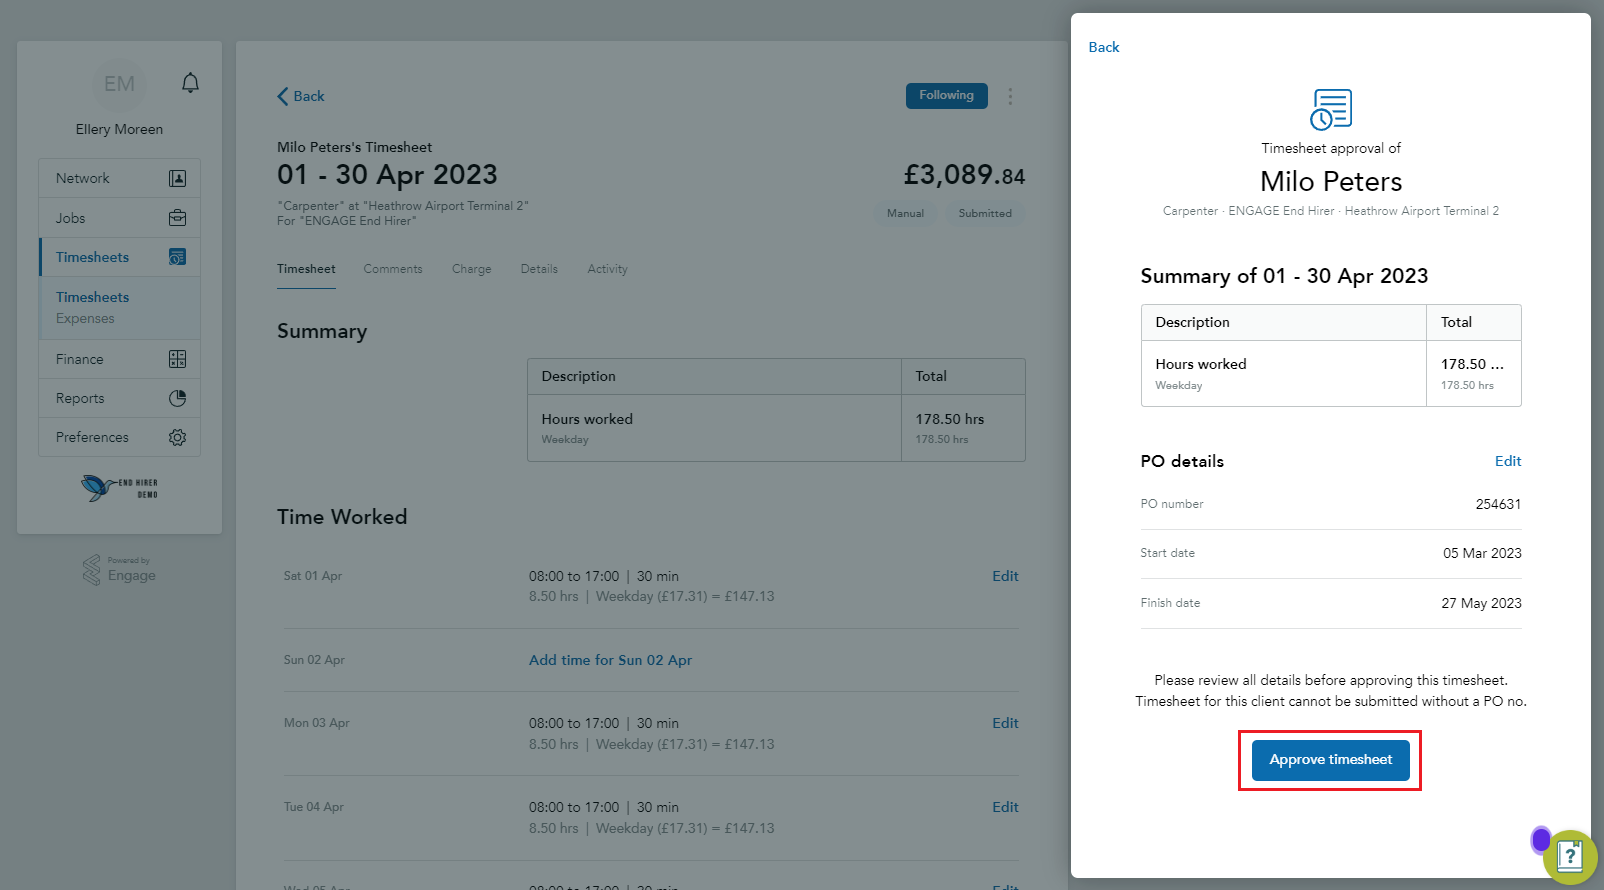This screenshot has width=1604, height=890.
Task: Click Back link in approval panel
Action: click(1104, 47)
